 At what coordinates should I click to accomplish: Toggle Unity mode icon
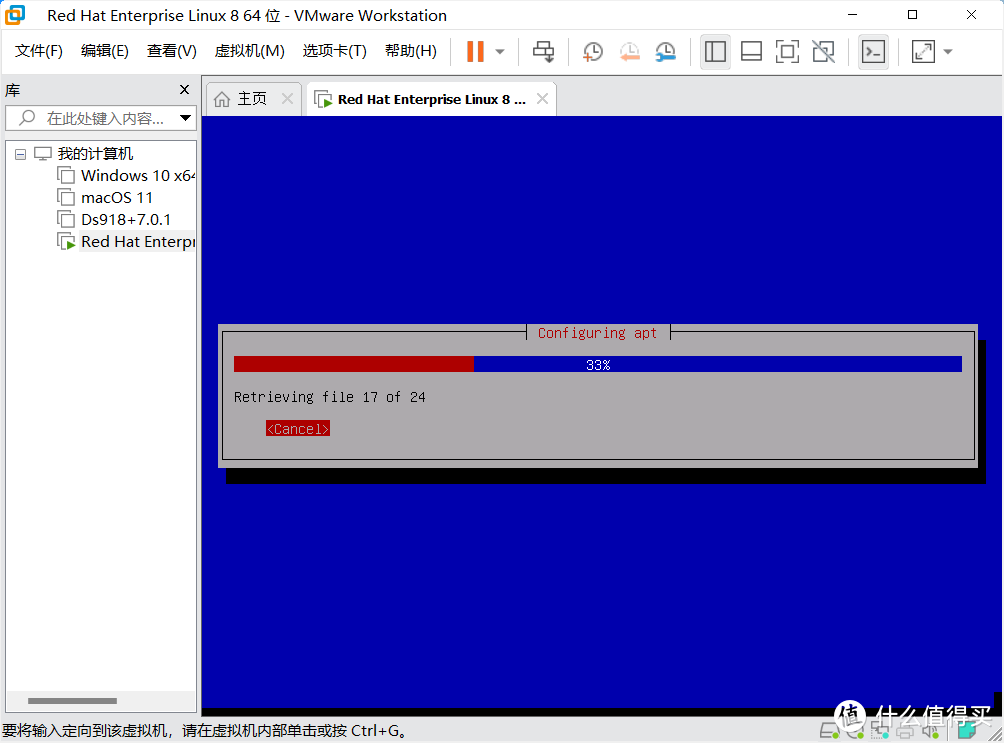823,52
